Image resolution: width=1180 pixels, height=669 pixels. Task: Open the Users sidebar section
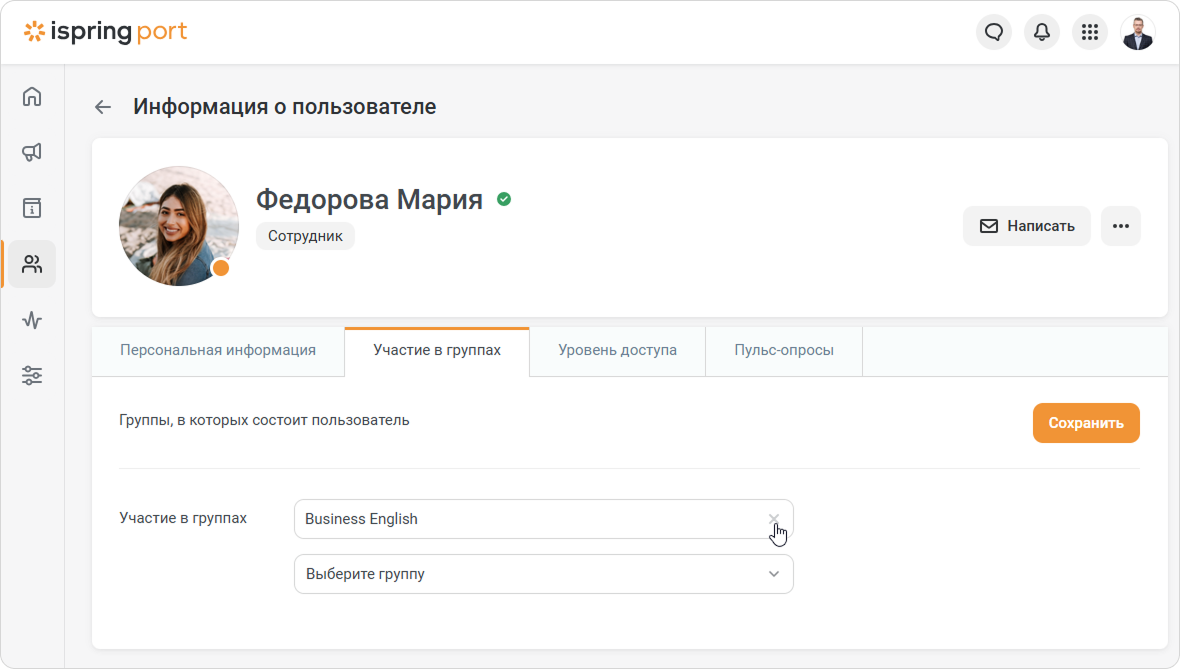click(32, 264)
